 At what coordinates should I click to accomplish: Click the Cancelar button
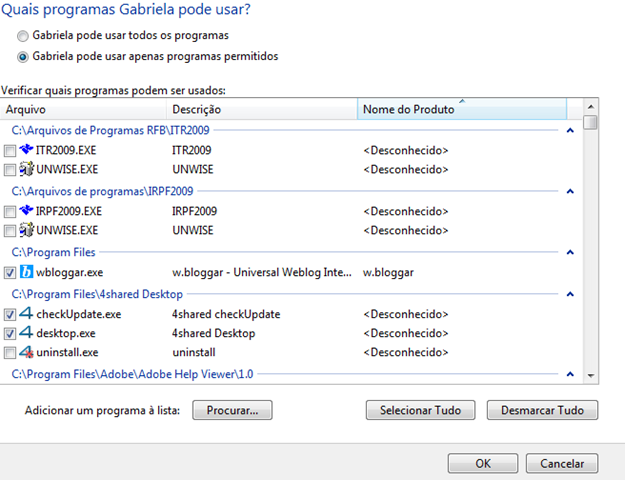(x=562, y=463)
